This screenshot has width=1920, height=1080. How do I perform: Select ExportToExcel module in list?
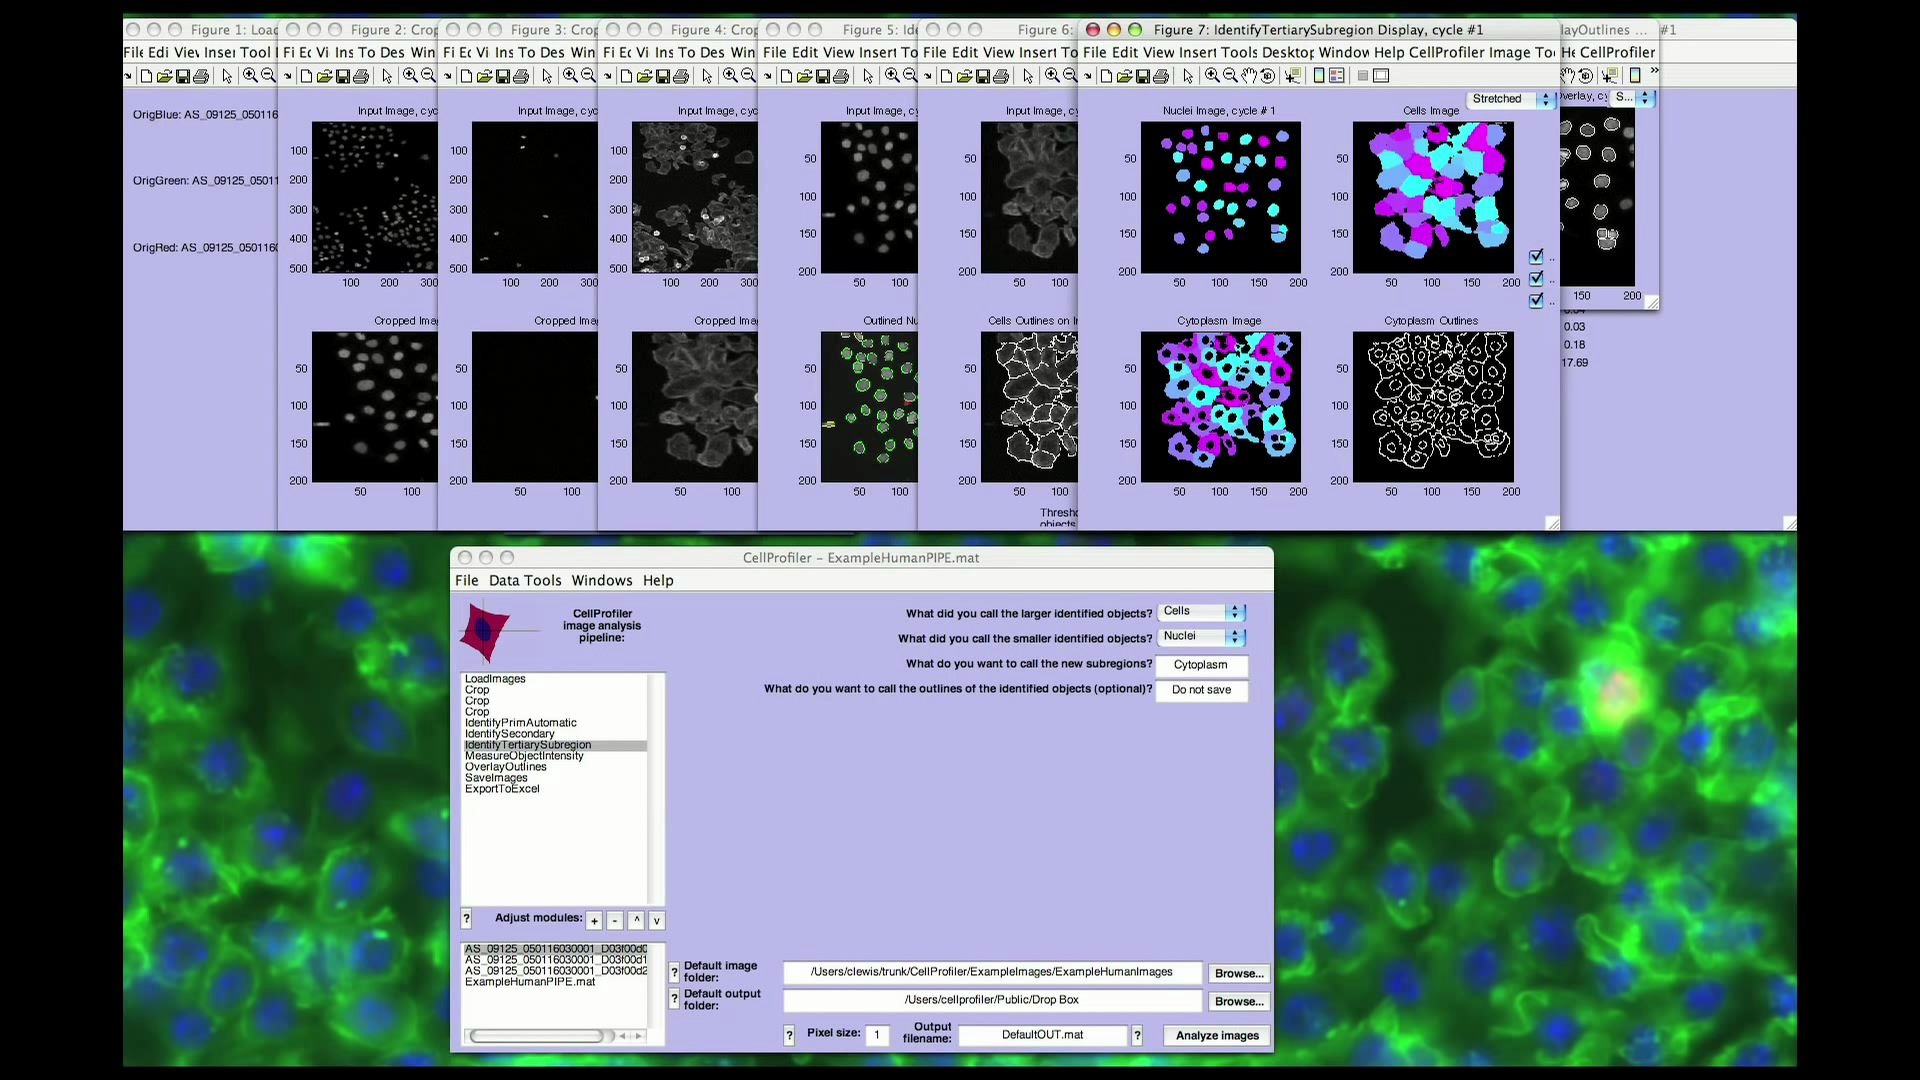tap(502, 789)
